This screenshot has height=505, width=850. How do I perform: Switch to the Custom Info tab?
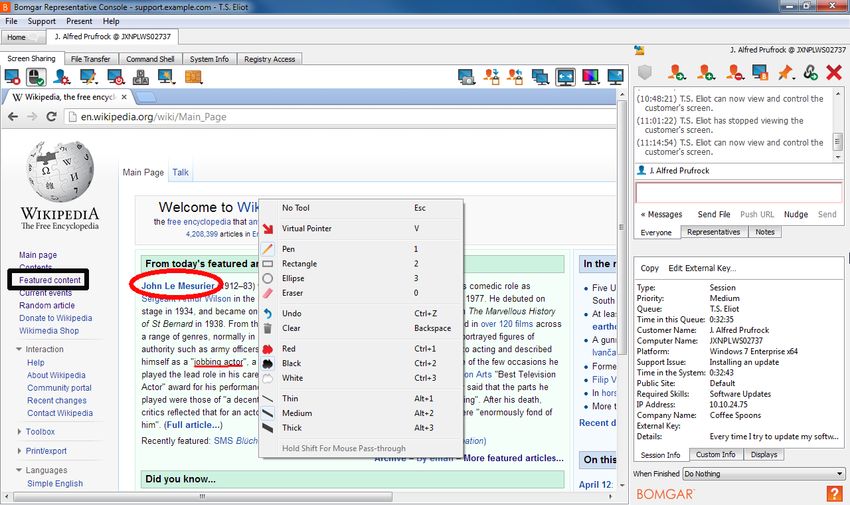click(716, 454)
